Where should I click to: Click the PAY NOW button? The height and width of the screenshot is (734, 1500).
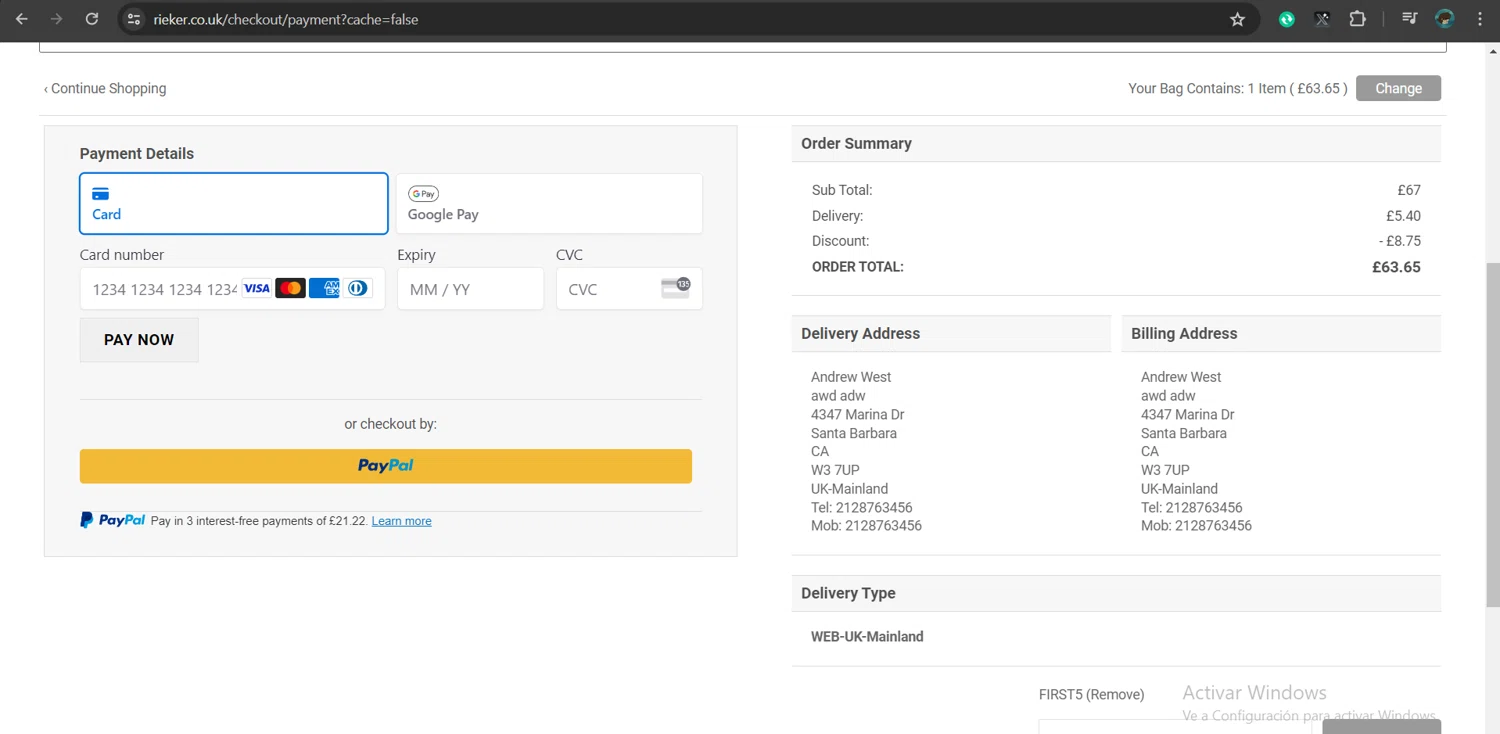139,340
